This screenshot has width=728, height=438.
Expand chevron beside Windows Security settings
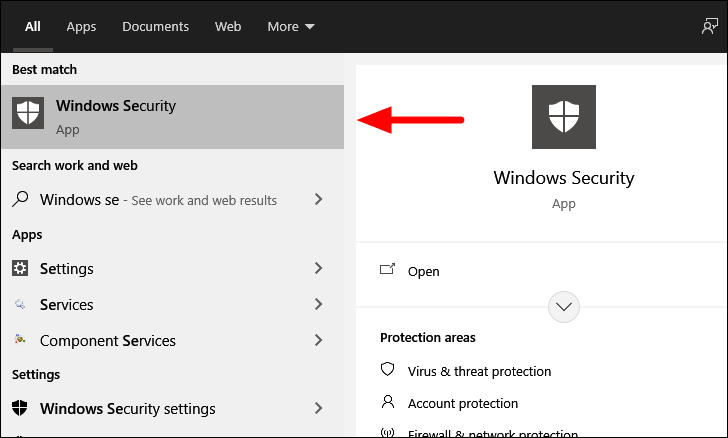click(318, 408)
